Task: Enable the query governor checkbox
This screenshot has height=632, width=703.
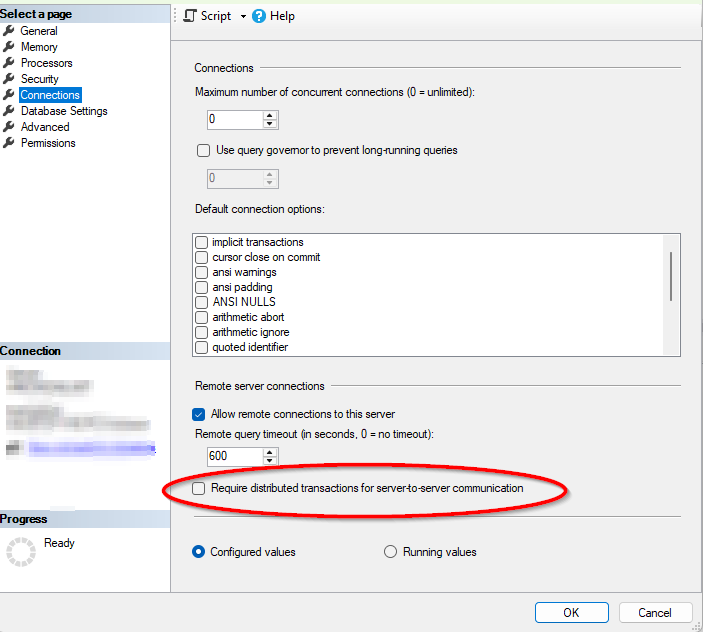Action: pos(203,151)
